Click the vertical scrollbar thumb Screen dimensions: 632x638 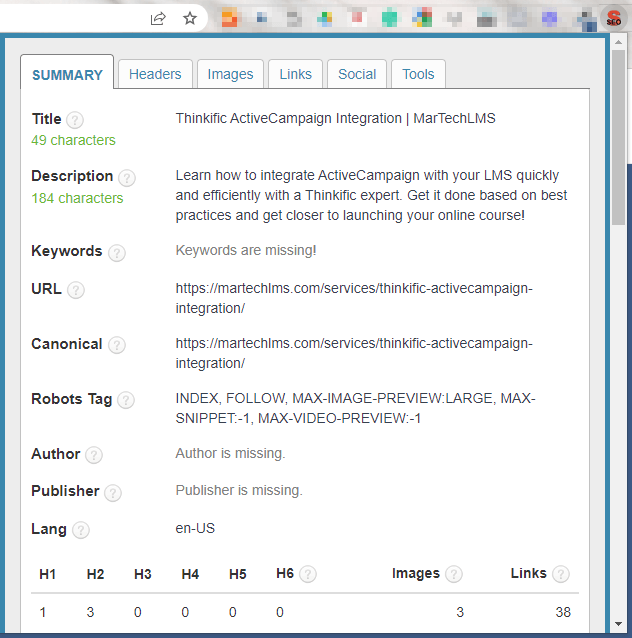(x=618, y=137)
